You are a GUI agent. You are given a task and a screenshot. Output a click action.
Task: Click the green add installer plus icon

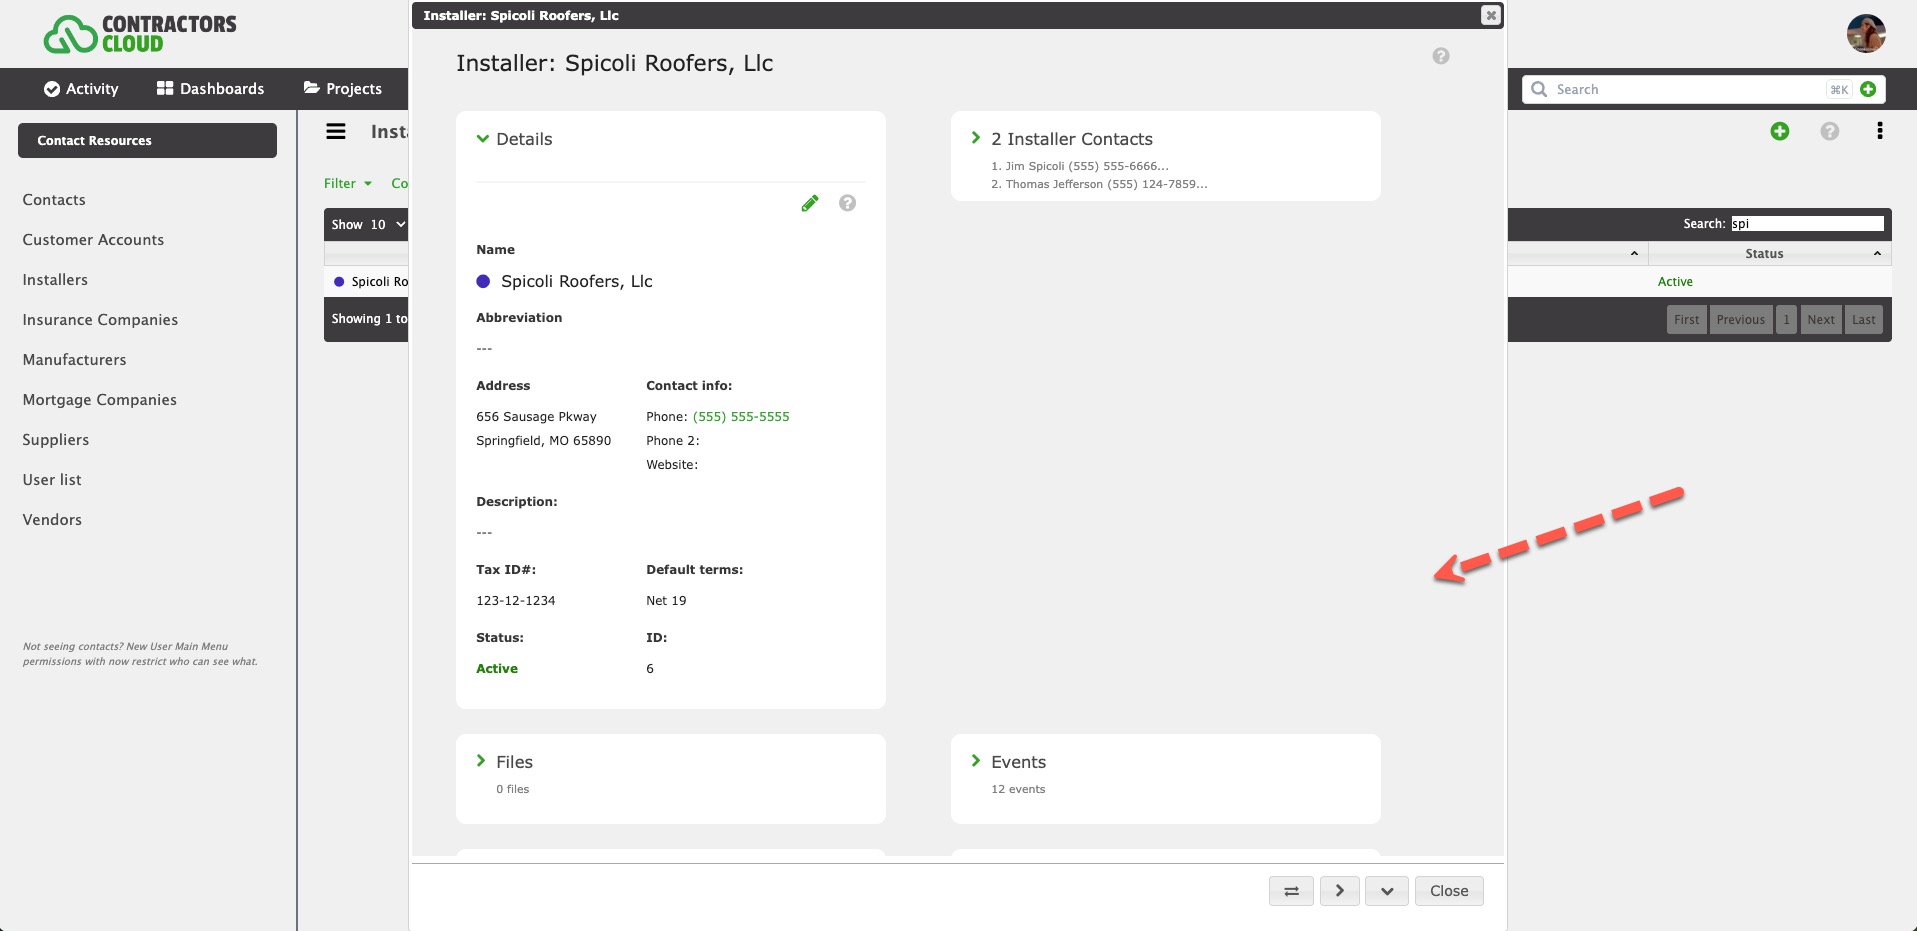pos(1780,131)
